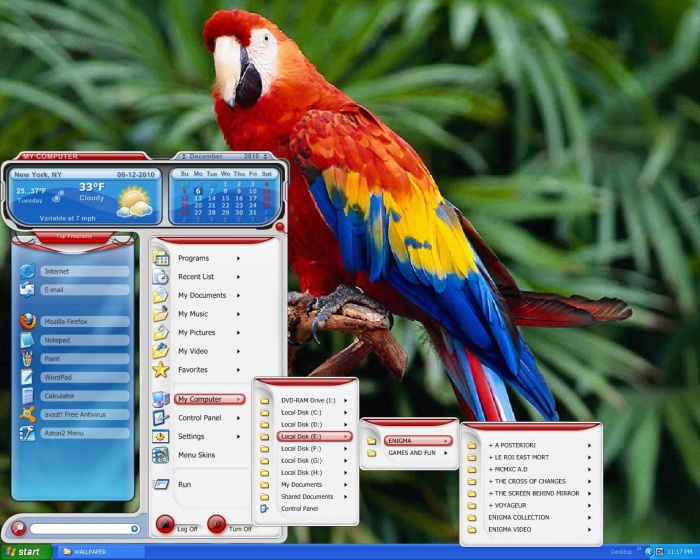The width and height of the screenshot is (700, 560).
Task: Open ENIGMA VIDEO folder entry
Action: click(540, 530)
